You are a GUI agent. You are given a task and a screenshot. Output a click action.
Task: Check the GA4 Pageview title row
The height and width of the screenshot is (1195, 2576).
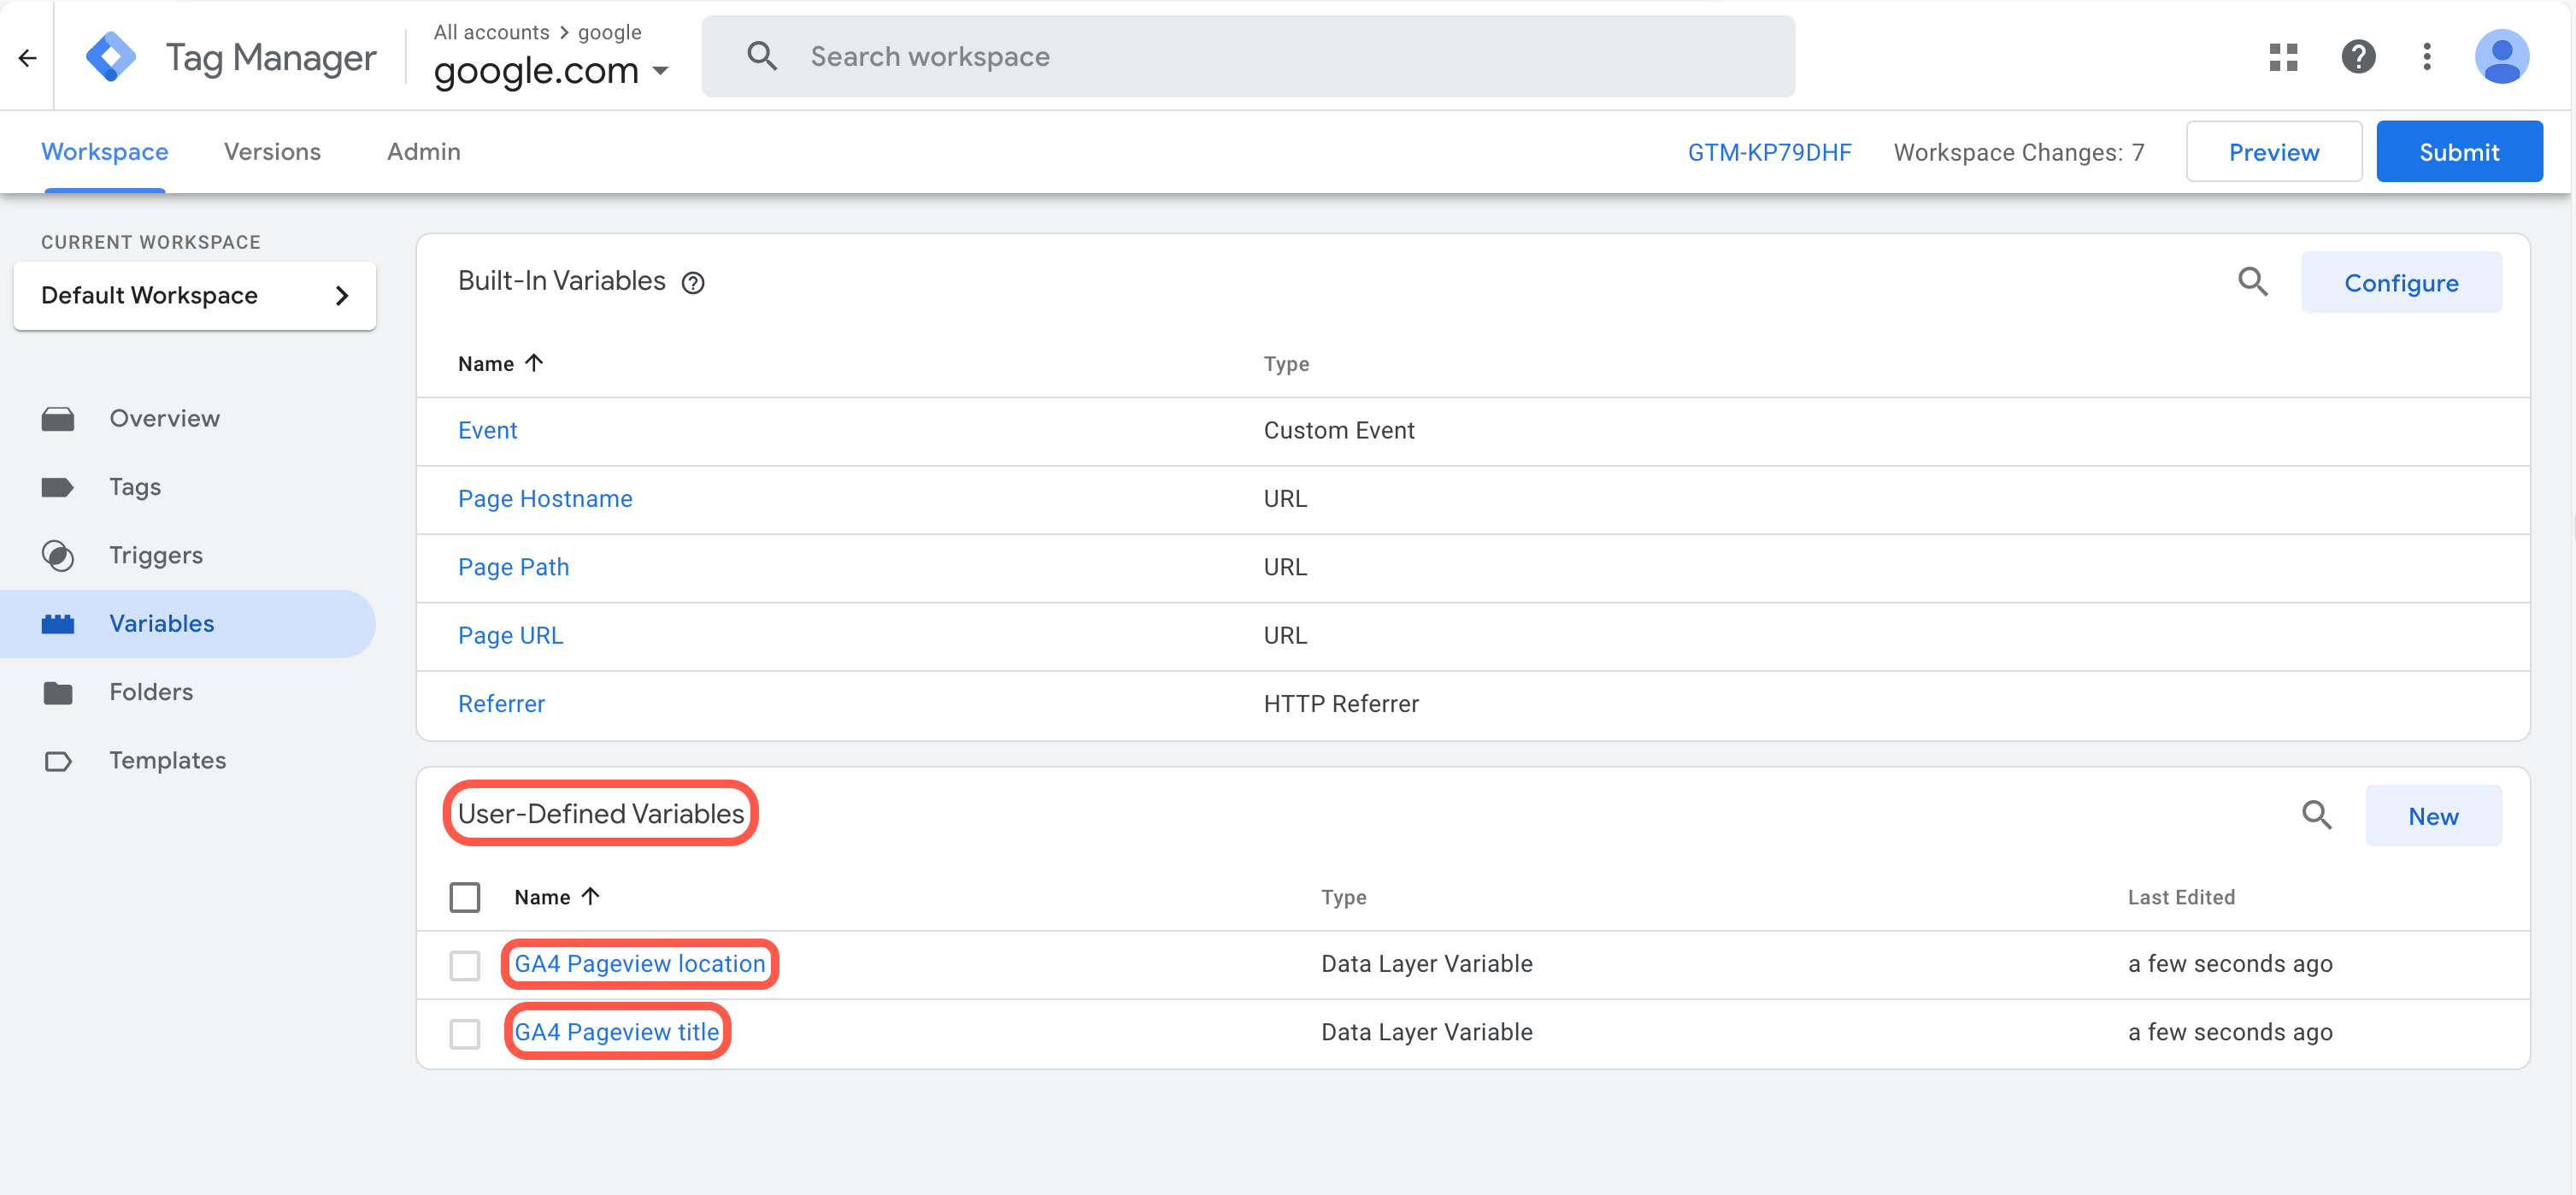point(465,1033)
